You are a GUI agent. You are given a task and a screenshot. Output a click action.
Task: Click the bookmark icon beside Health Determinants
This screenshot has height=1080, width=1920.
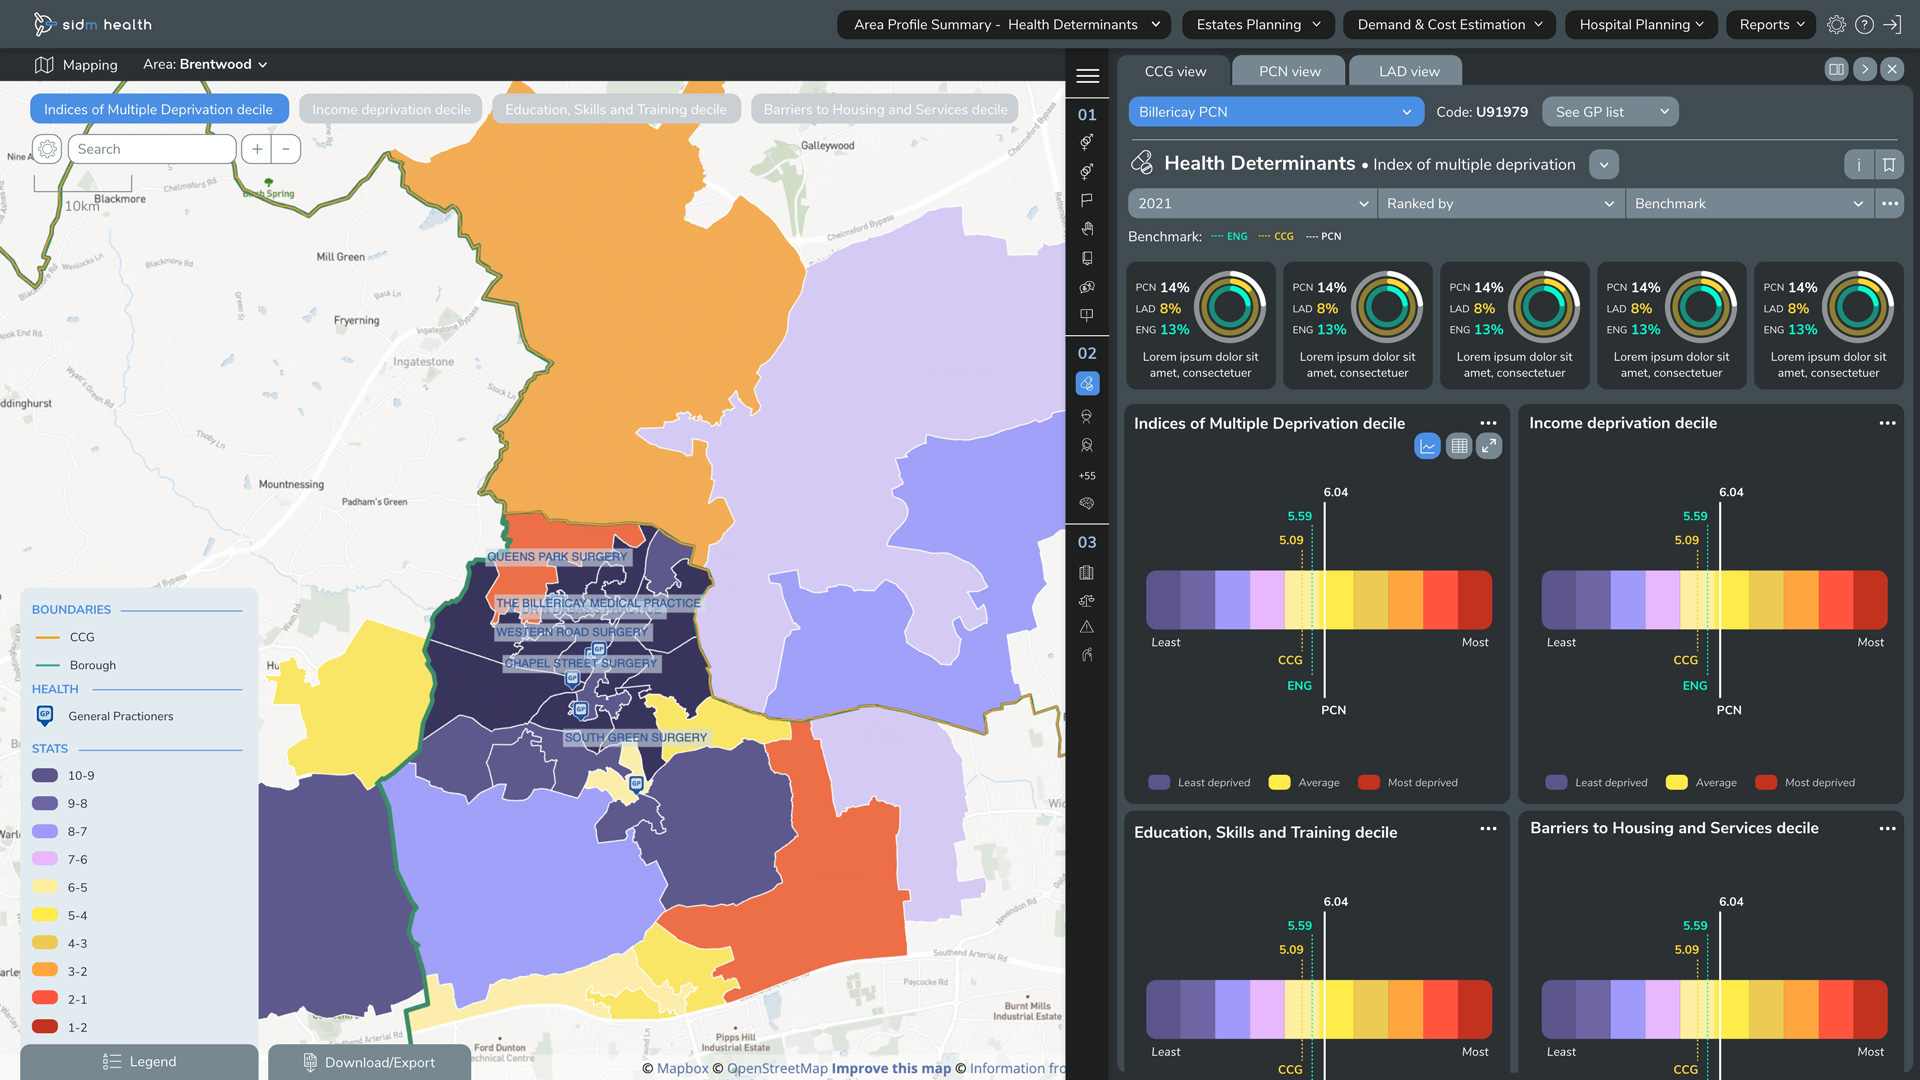[x=1888, y=165]
